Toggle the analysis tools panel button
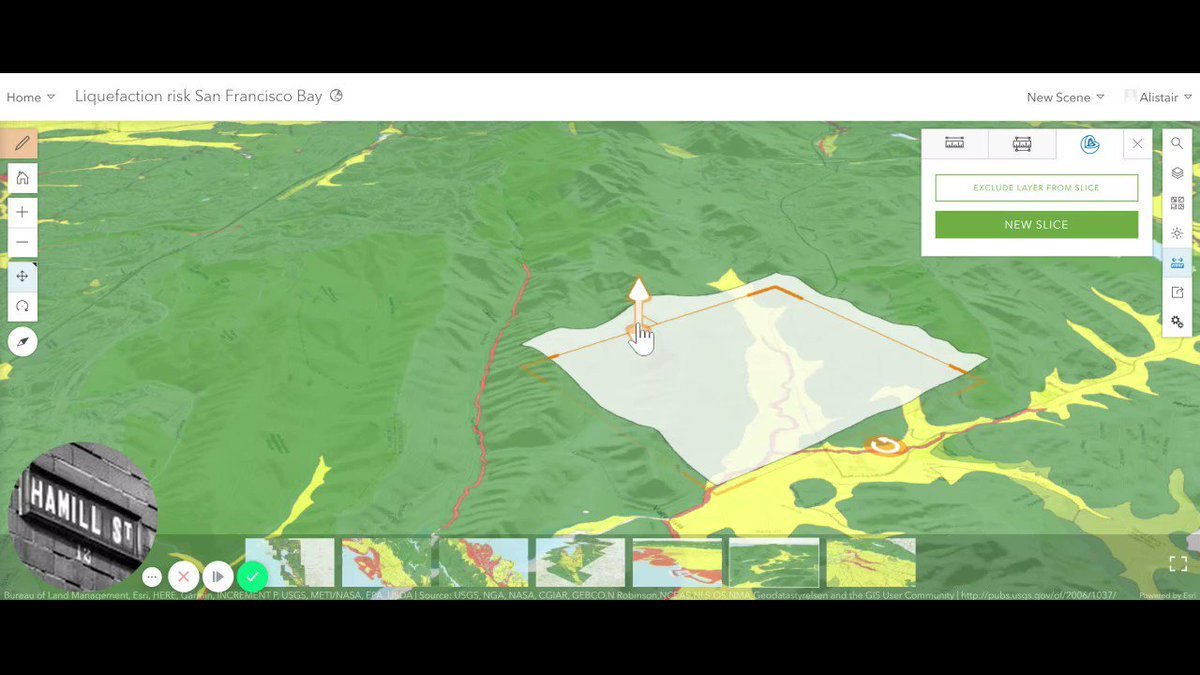Image resolution: width=1200 pixels, height=675 pixels. click(x=1177, y=263)
